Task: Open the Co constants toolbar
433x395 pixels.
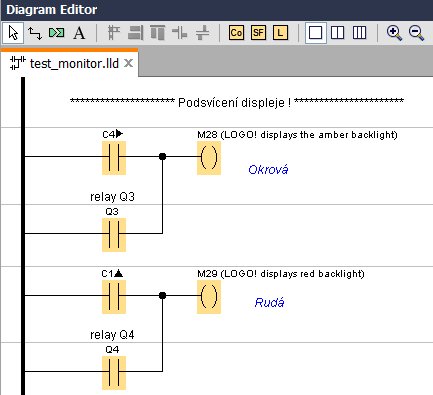Action: (x=236, y=33)
